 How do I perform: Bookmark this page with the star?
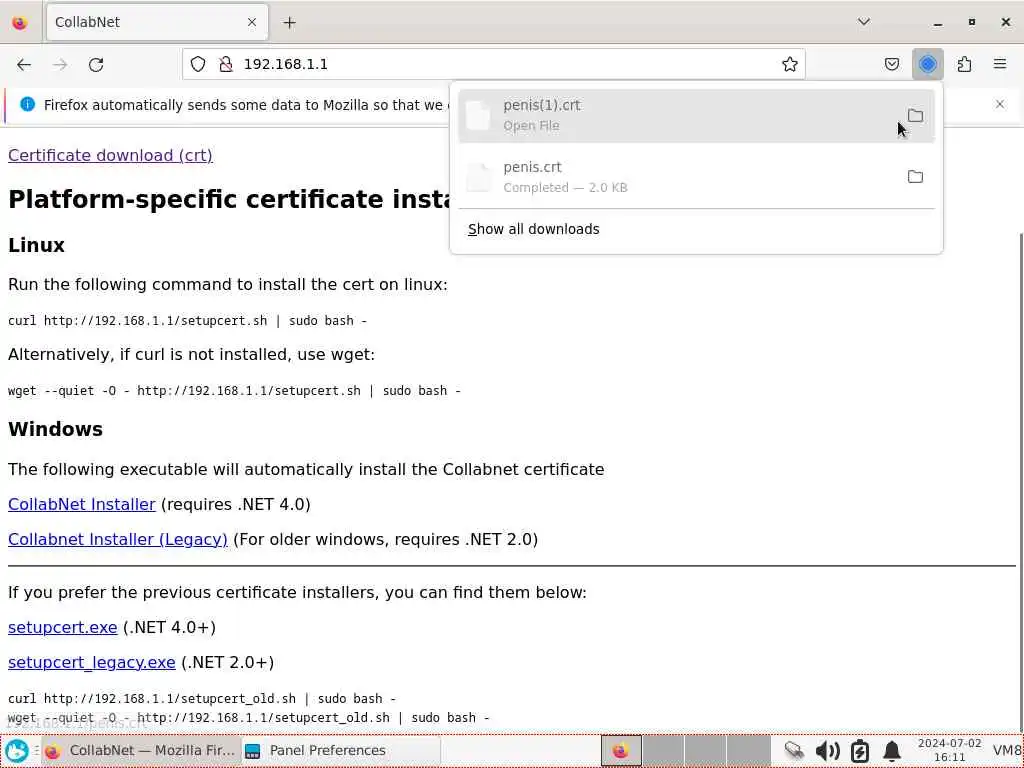point(790,64)
